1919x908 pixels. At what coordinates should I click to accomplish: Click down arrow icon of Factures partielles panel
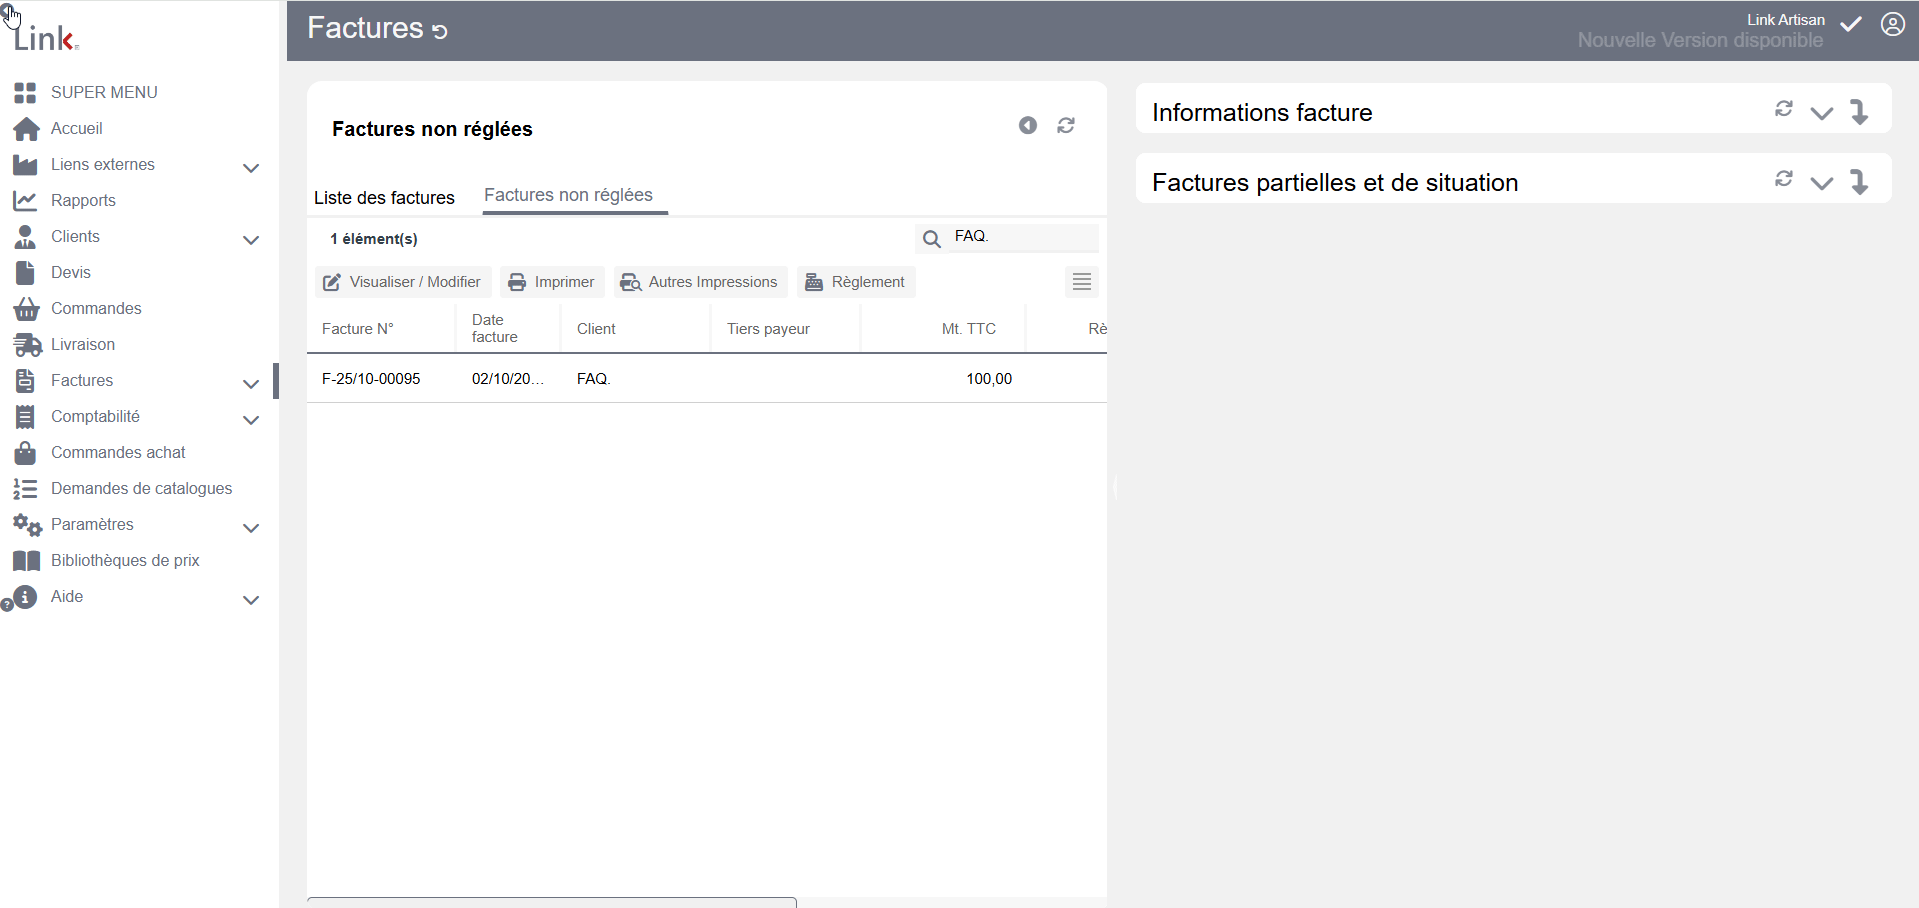point(1859,181)
